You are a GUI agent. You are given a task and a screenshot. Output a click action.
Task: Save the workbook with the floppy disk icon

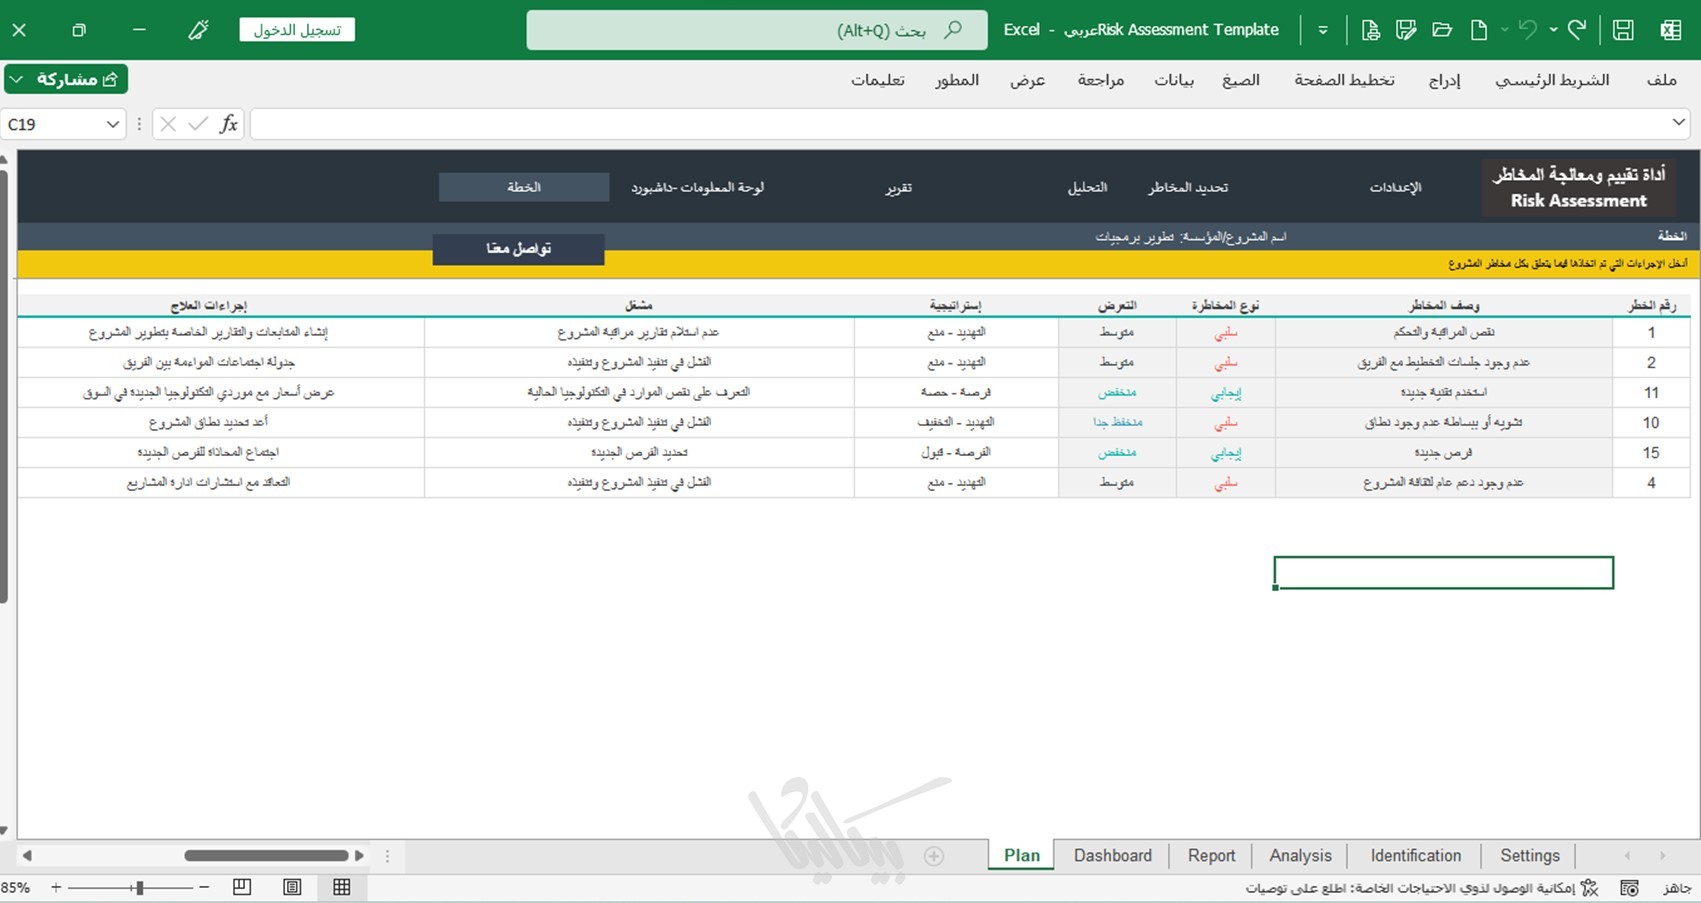click(1623, 30)
